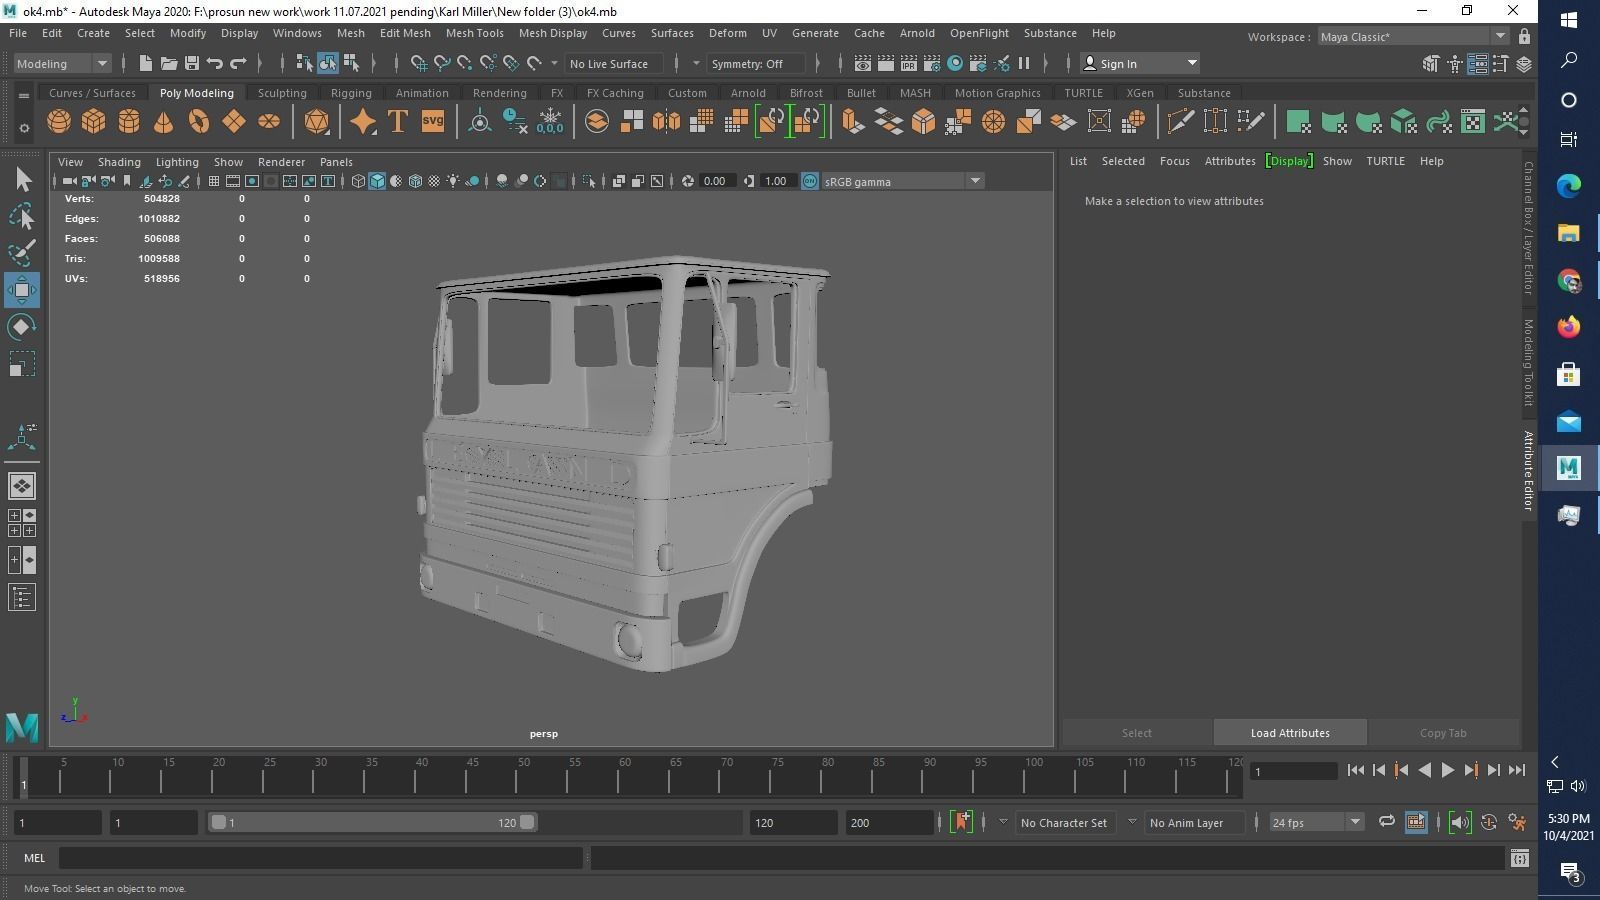Open the Workspace Maya Classic dropdown
The width and height of the screenshot is (1600, 900).
click(x=1413, y=37)
